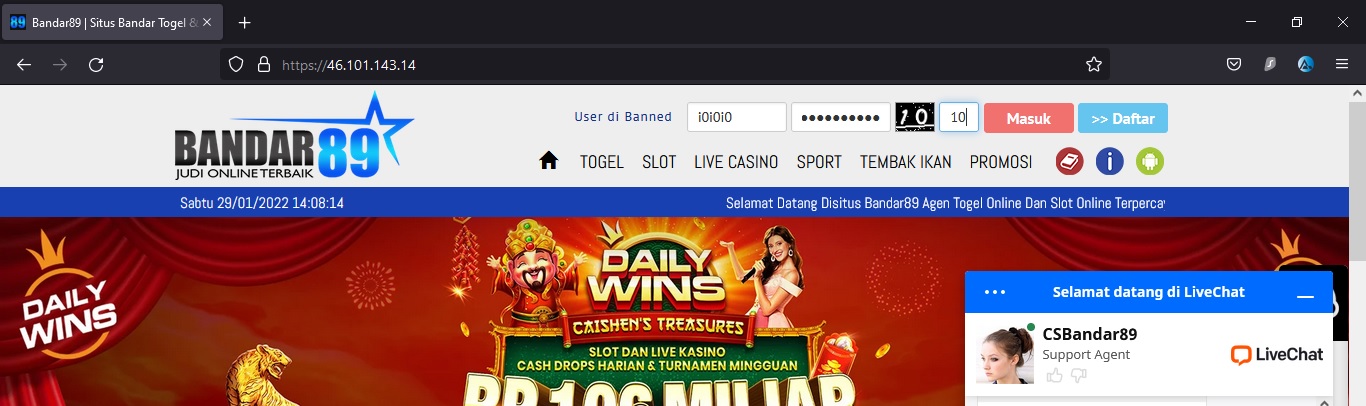Image resolution: width=1366 pixels, height=406 pixels.
Task: Bookmark this page with the star icon
Action: tap(1094, 64)
